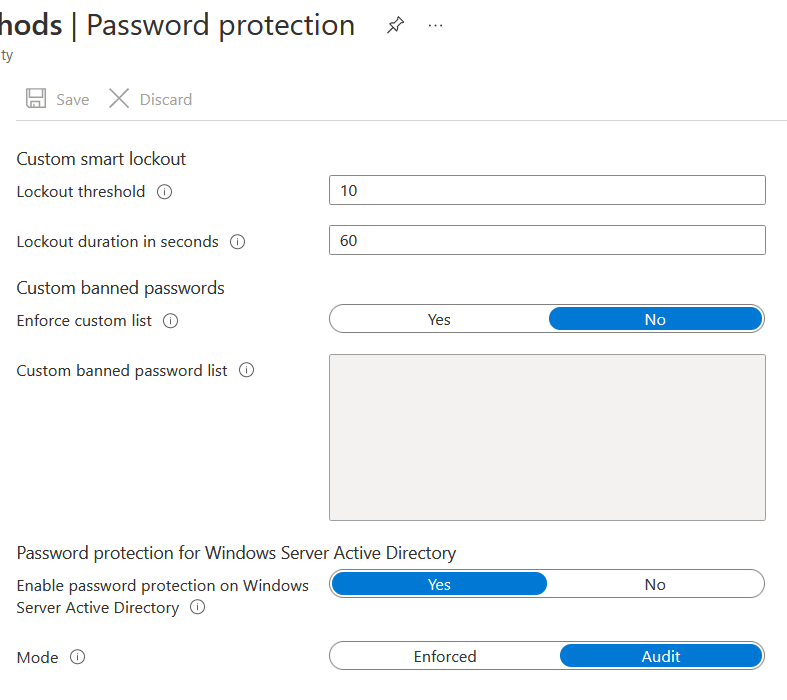The height and width of the screenshot is (700, 787).
Task: Open the more options ellipsis menu
Action: 435,25
